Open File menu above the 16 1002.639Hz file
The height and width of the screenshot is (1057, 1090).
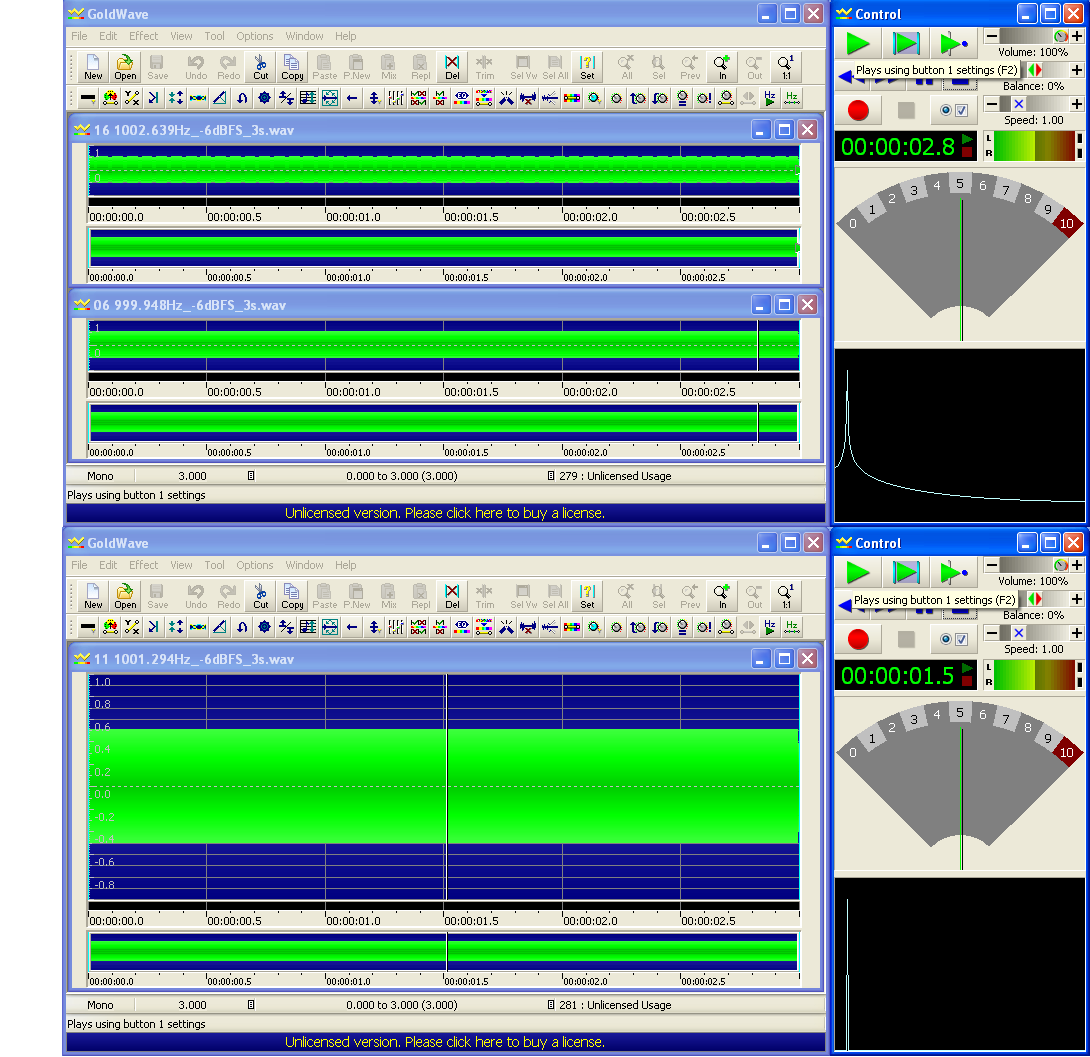pos(79,36)
